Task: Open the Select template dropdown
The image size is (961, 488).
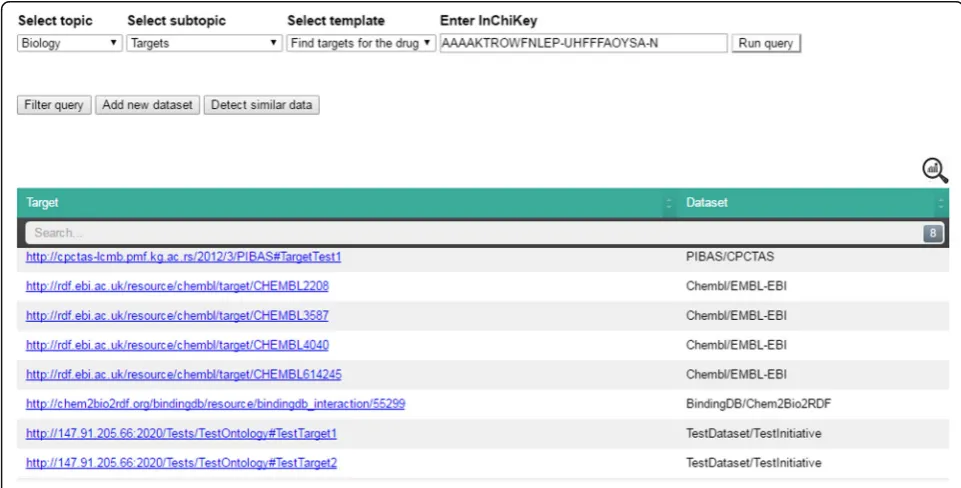Action: [361, 43]
